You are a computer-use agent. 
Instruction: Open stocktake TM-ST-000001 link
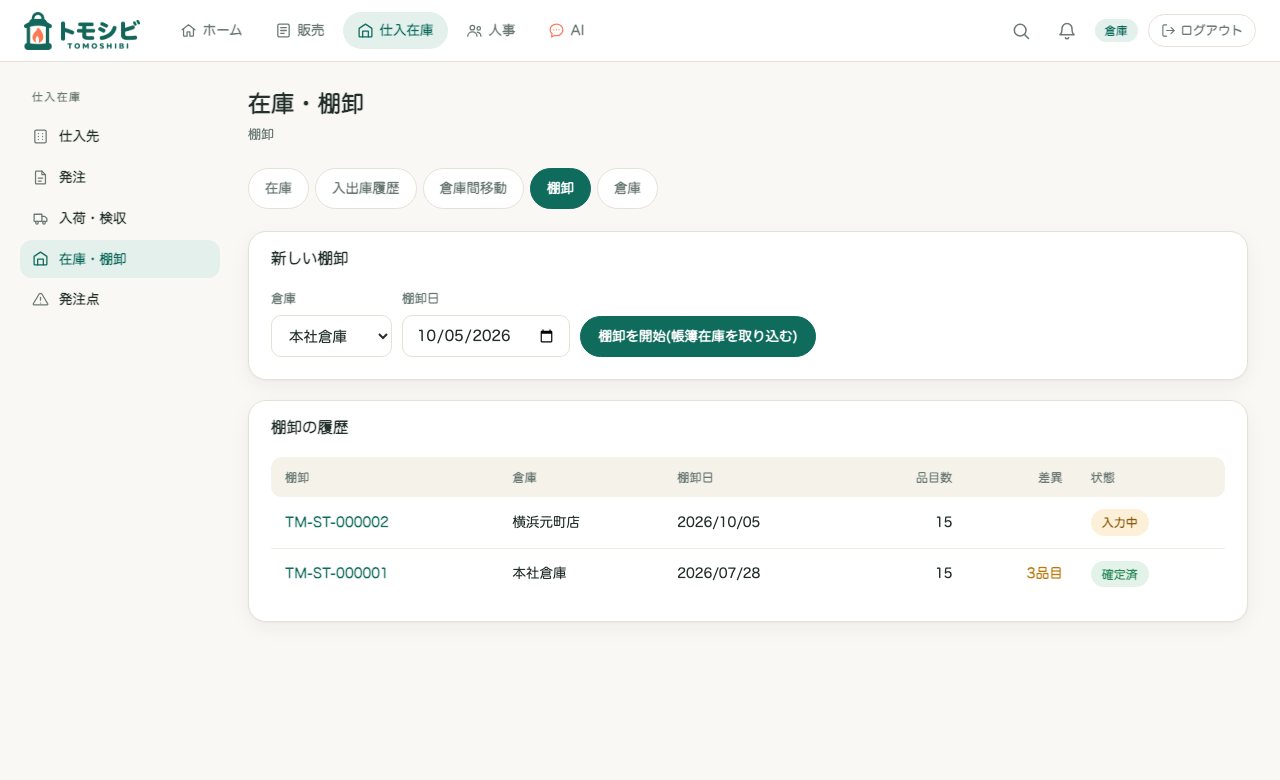pos(336,573)
